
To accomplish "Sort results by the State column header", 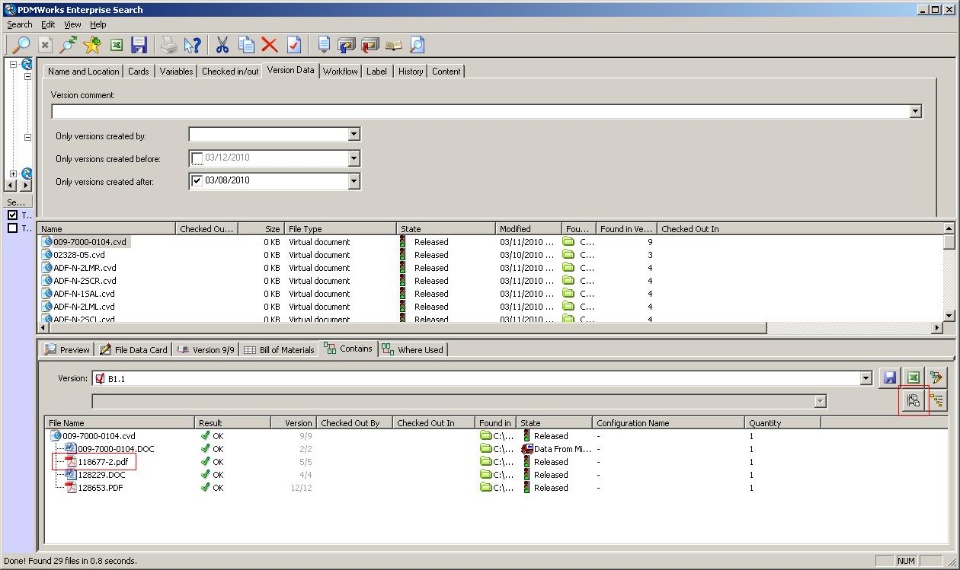I will pos(446,228).
